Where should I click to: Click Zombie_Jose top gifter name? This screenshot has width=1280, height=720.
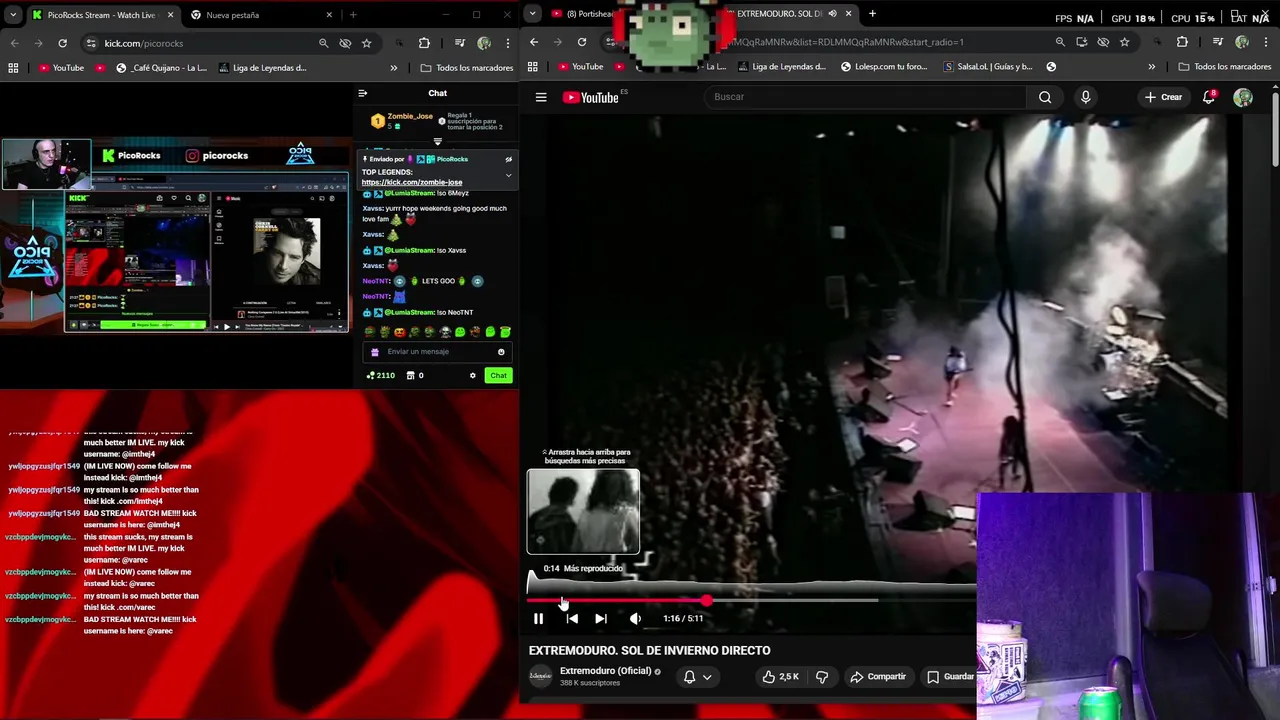click(410, 116)
